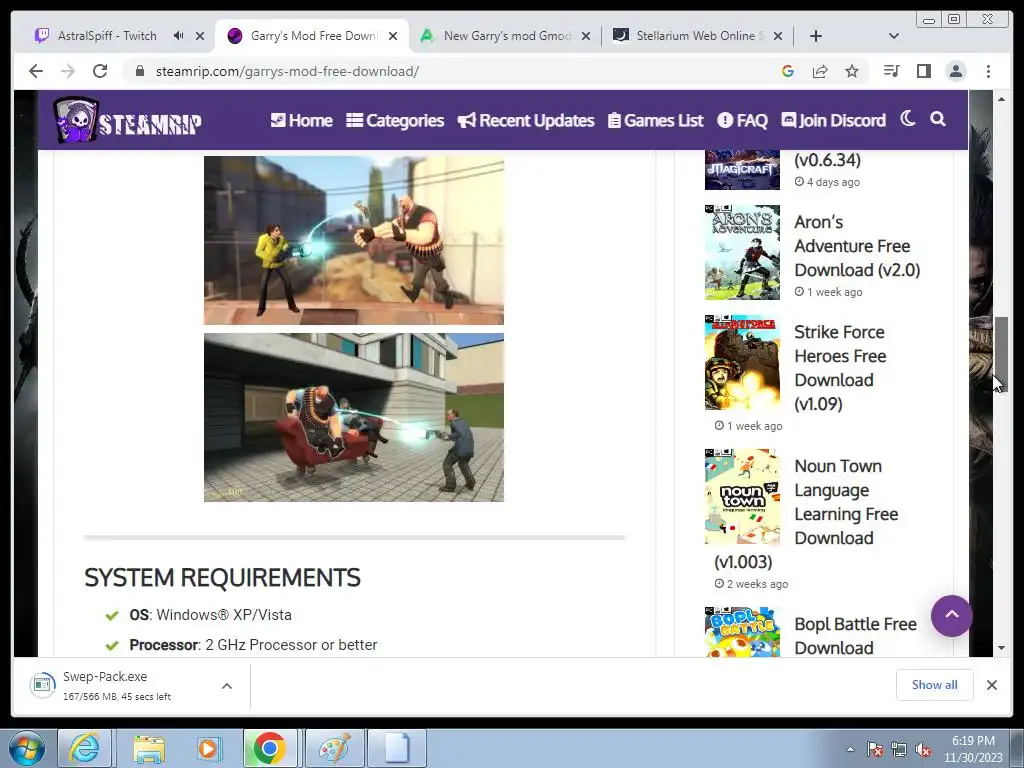The width and height of the screenshot is (1024, 768).
Task: Click Show all downloads
Action: [935, 684]
